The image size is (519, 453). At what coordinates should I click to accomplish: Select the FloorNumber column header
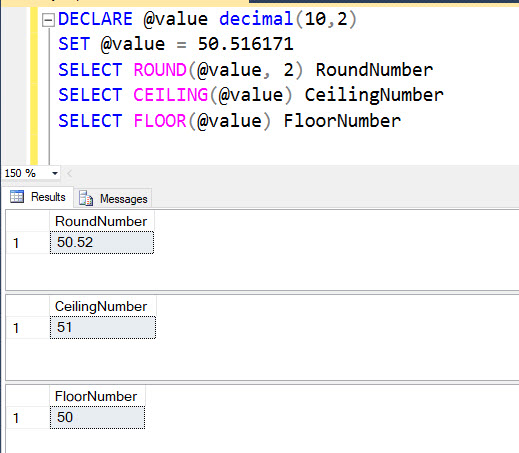[x=97, y=396]
